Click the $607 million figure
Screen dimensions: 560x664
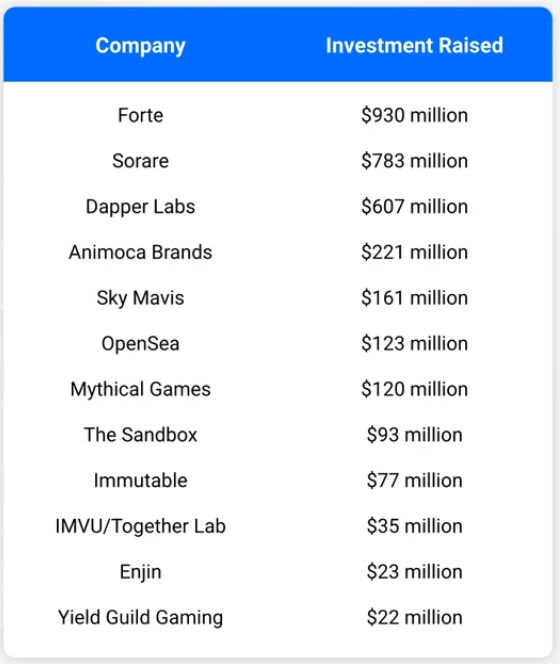(414, 207)
